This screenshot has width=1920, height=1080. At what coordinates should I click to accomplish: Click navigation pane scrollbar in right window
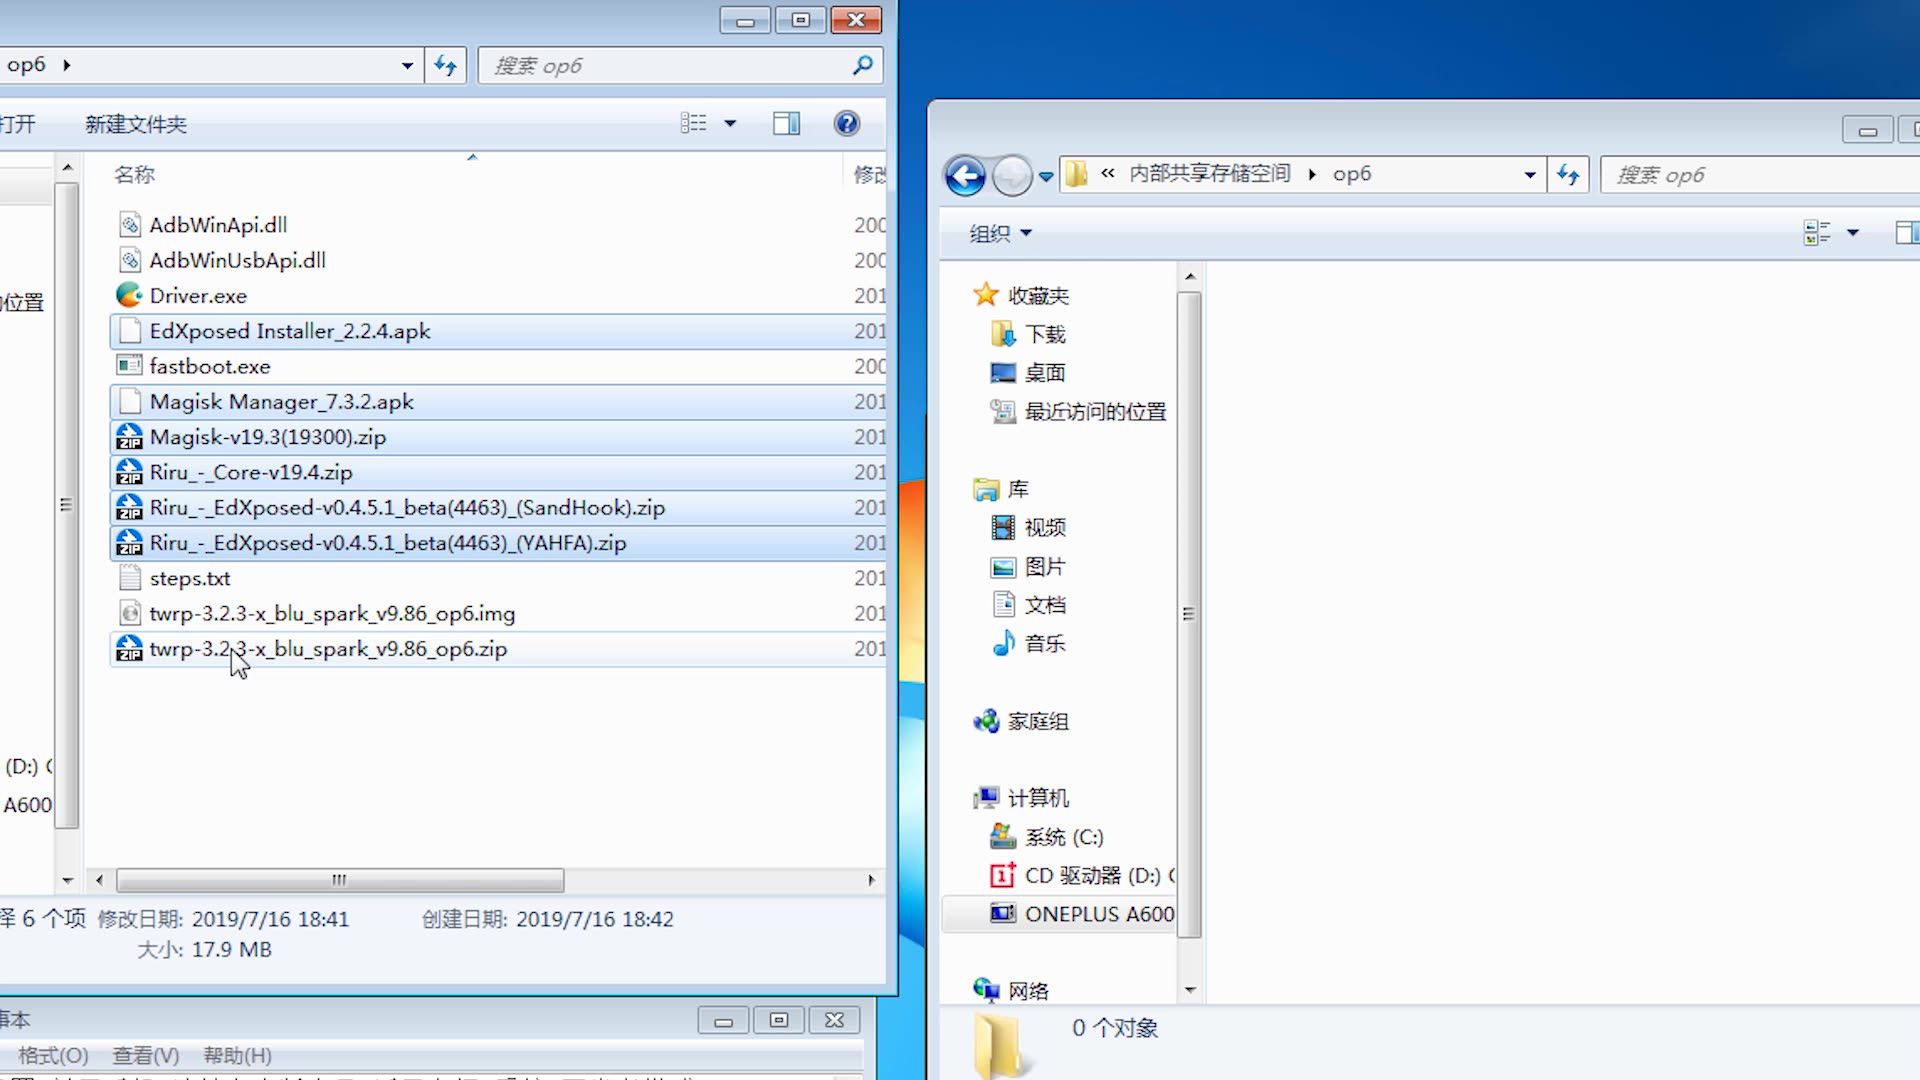pyautogui.click(x=1189, y=614)
